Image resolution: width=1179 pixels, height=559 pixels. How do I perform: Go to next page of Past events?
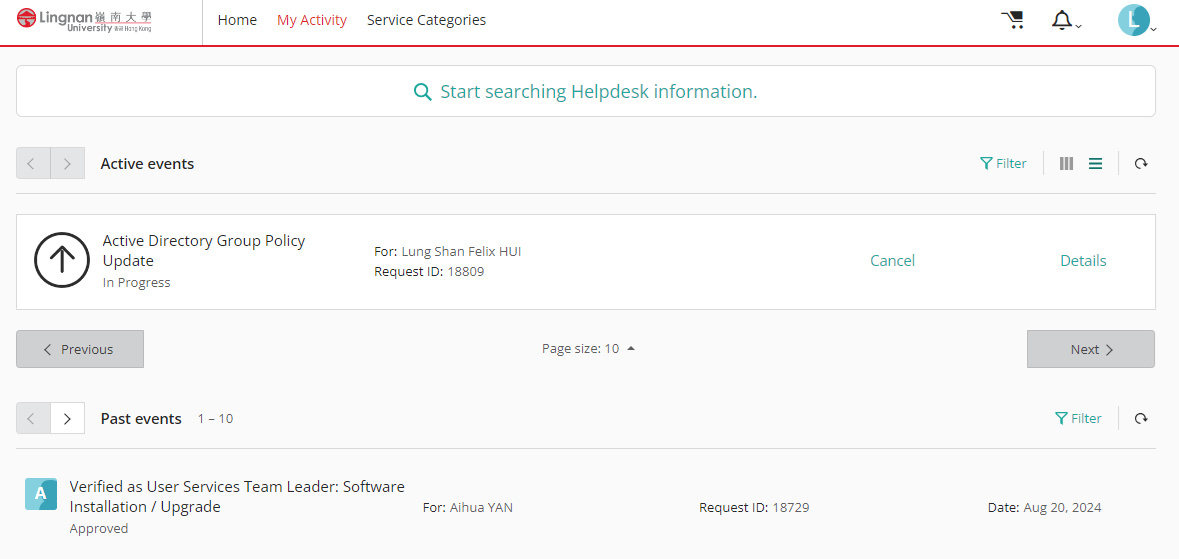click(68, 418)
